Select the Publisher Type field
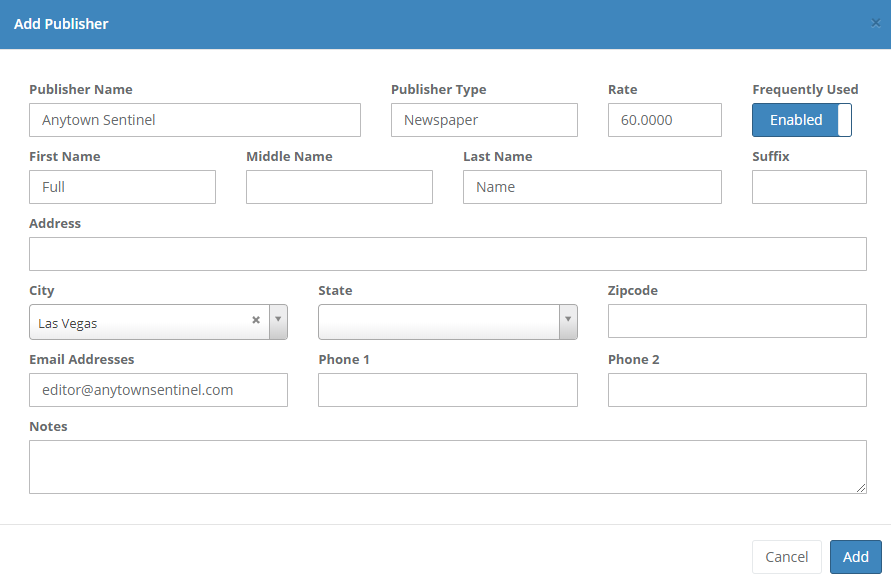This screenshot has width=891, height=586. coord(484,119)
